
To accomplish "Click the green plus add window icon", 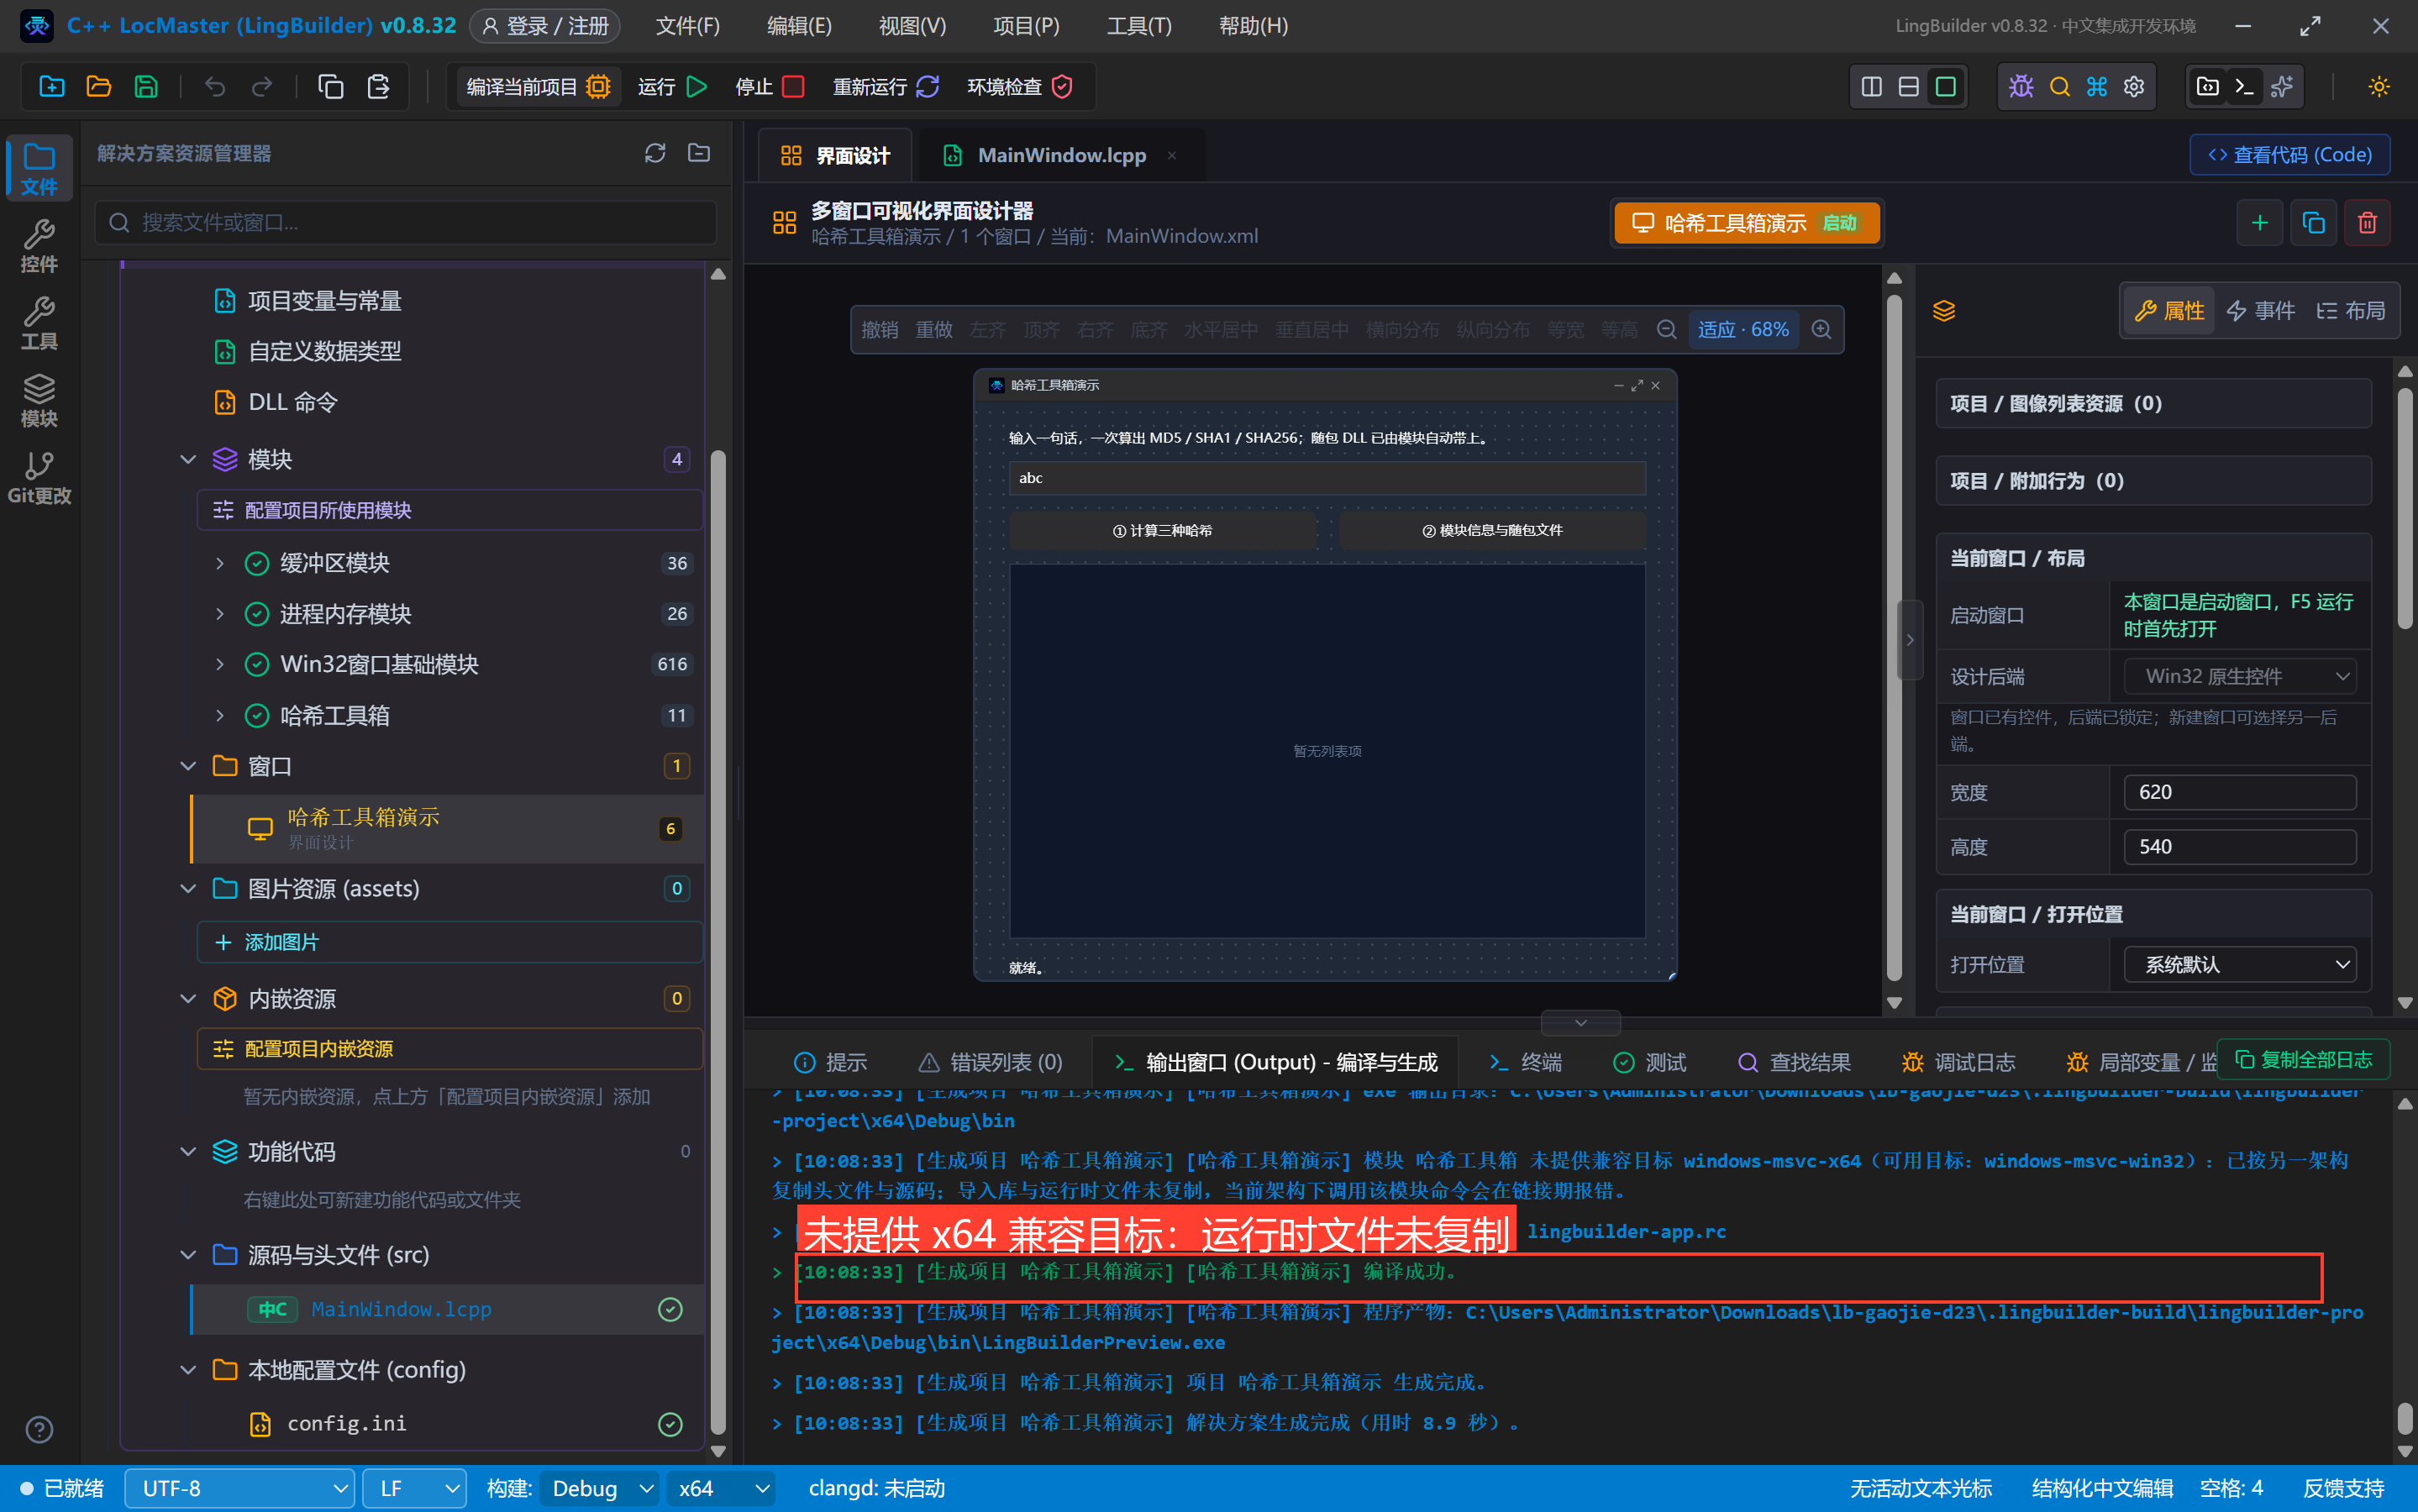I will 2259,222.
